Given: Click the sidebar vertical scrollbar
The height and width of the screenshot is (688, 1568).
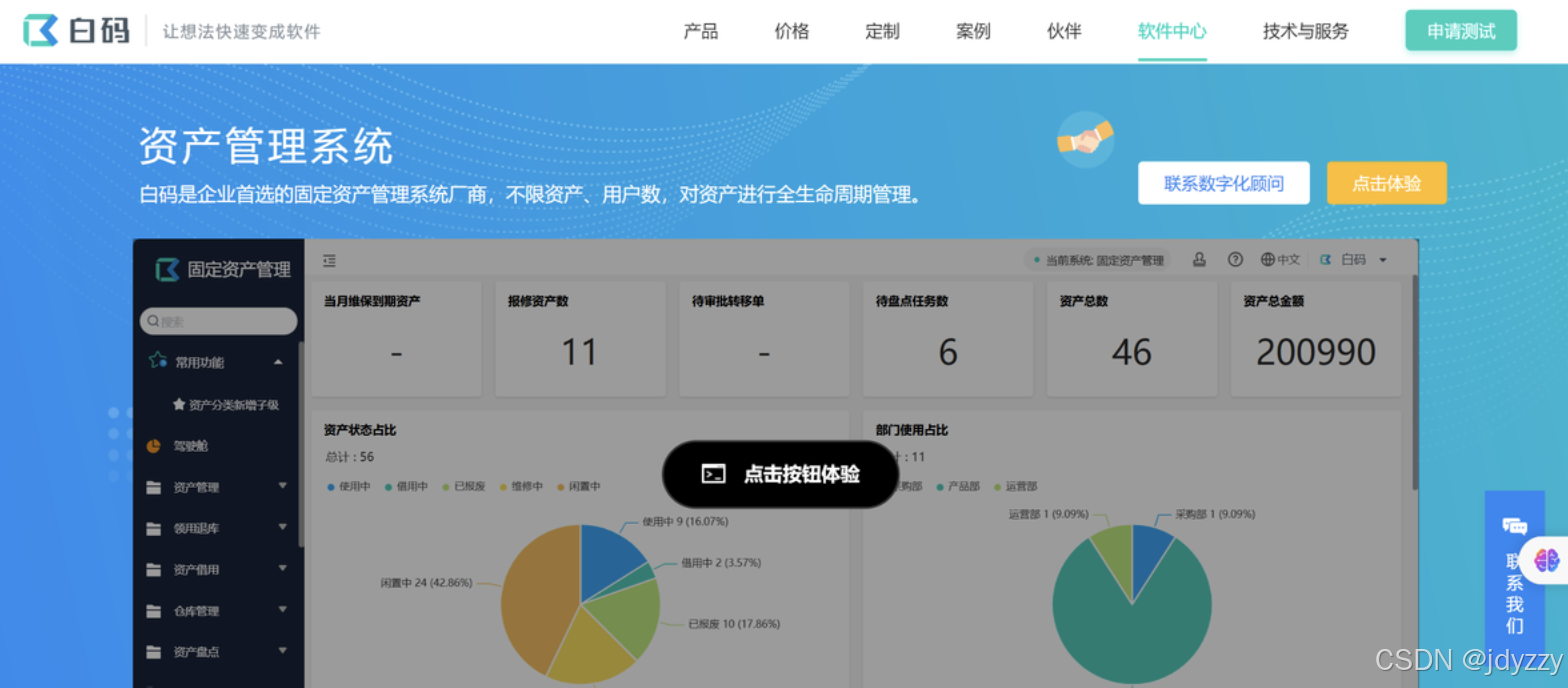Looking at the screenshot, I should click(x=300, y=444).
